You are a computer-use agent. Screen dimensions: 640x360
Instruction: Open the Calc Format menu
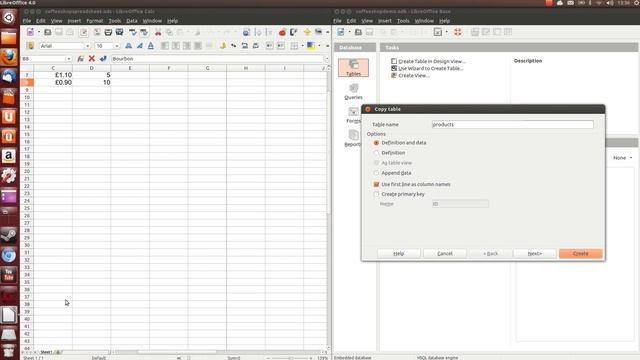95,21
